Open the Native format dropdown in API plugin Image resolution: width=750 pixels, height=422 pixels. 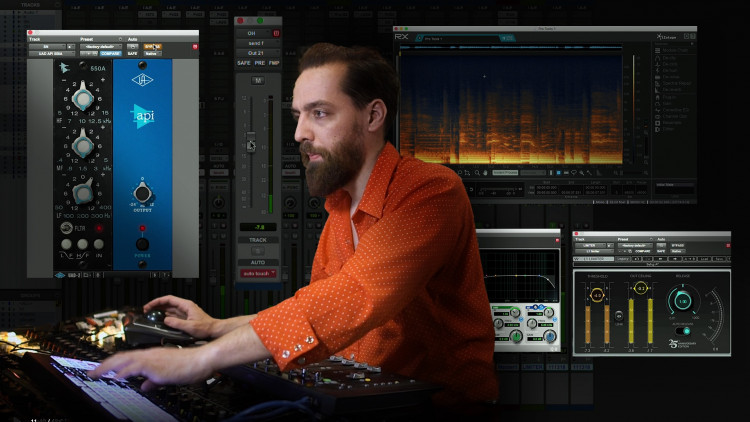(x=152, y=54)
